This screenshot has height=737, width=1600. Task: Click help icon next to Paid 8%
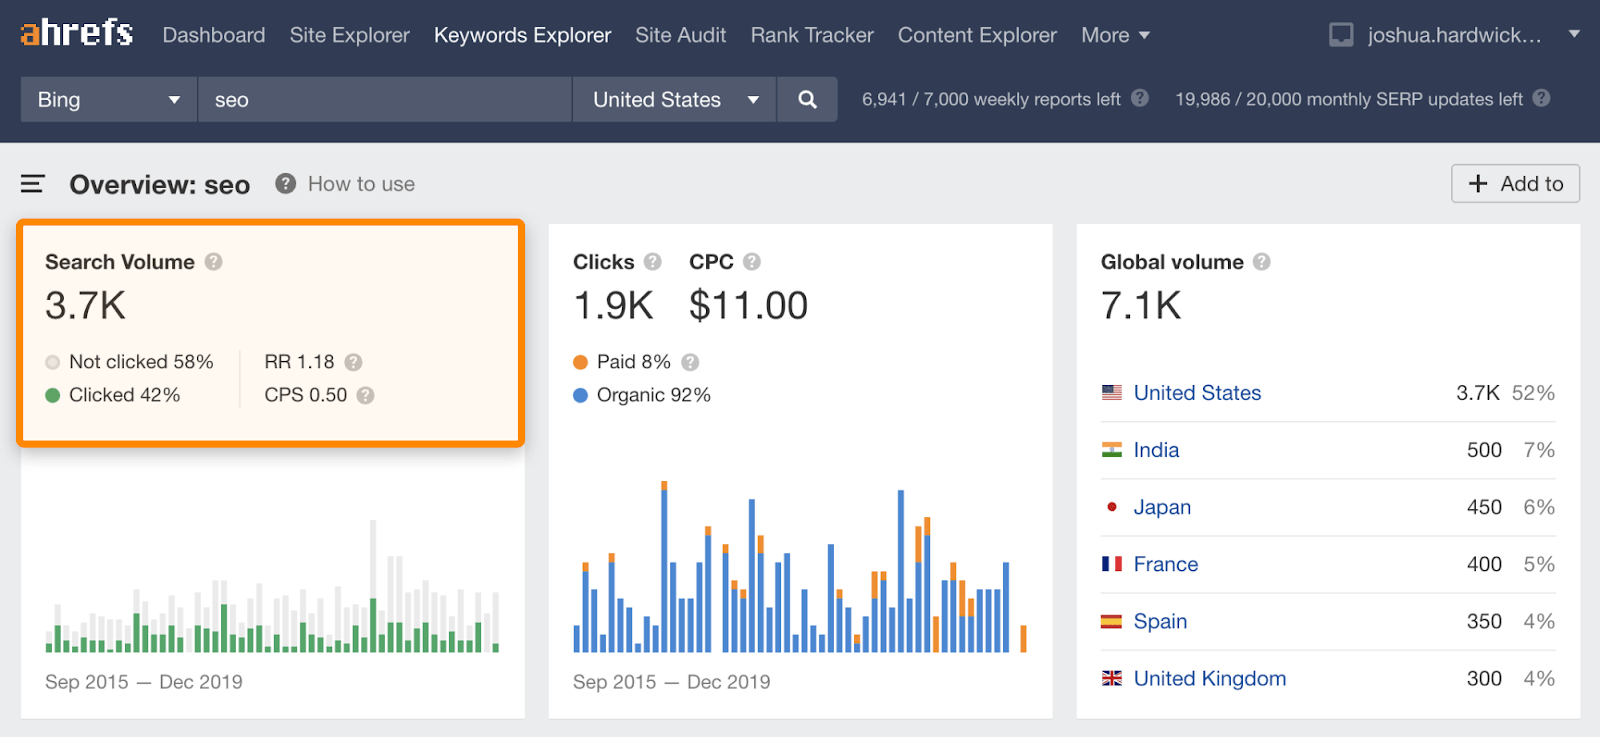pos(690,362)
